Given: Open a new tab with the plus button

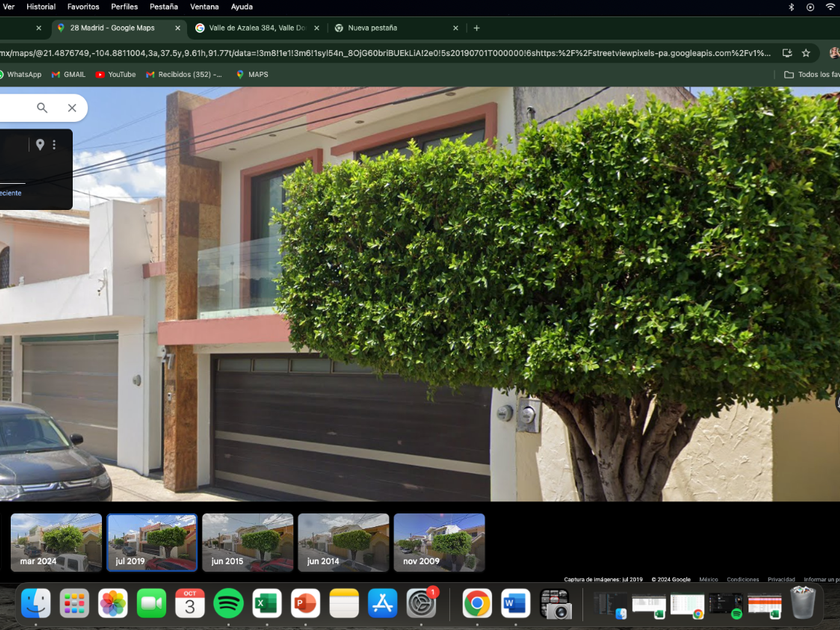Looking at the screenshot, I should pos(477,28).
